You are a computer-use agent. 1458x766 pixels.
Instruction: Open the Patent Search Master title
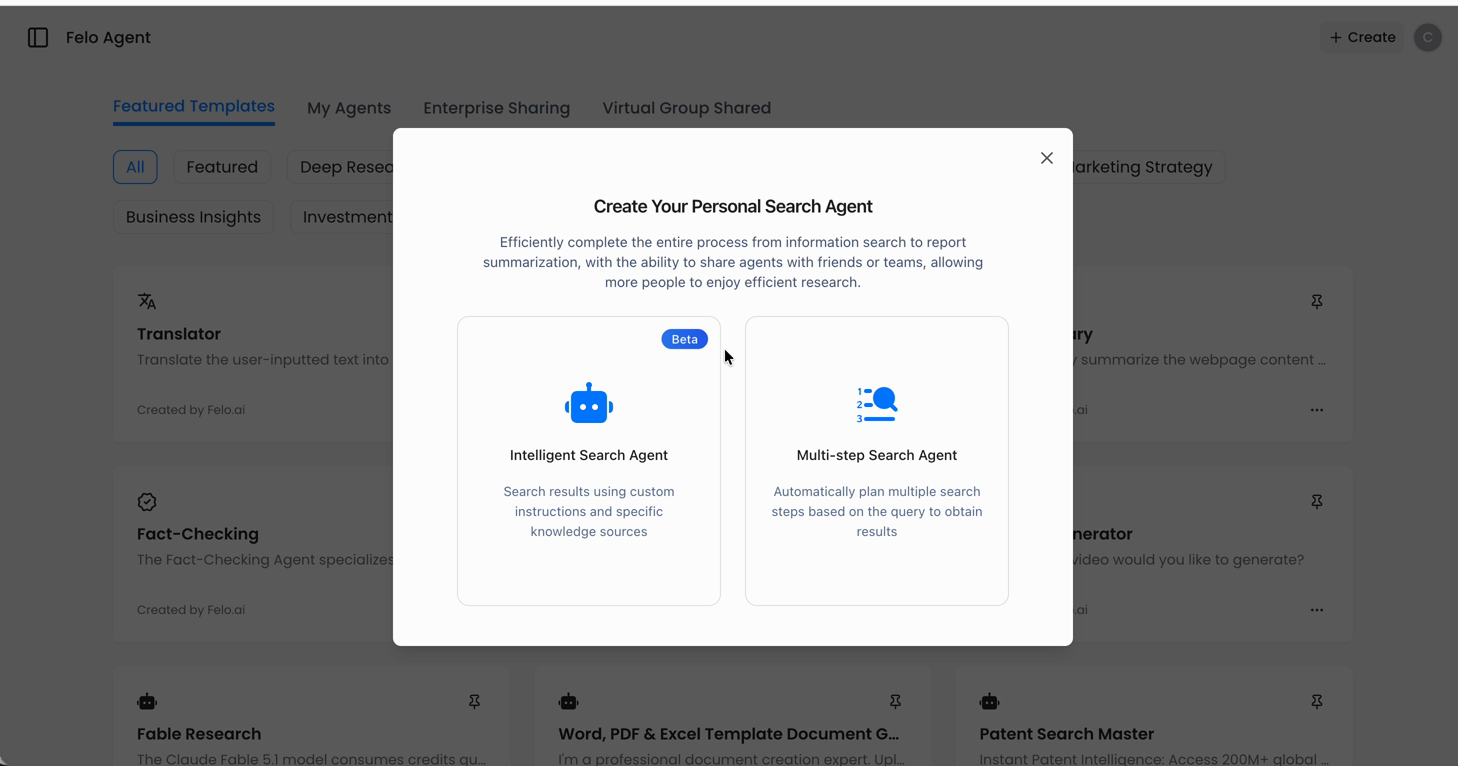click(x=1067, y=734)
